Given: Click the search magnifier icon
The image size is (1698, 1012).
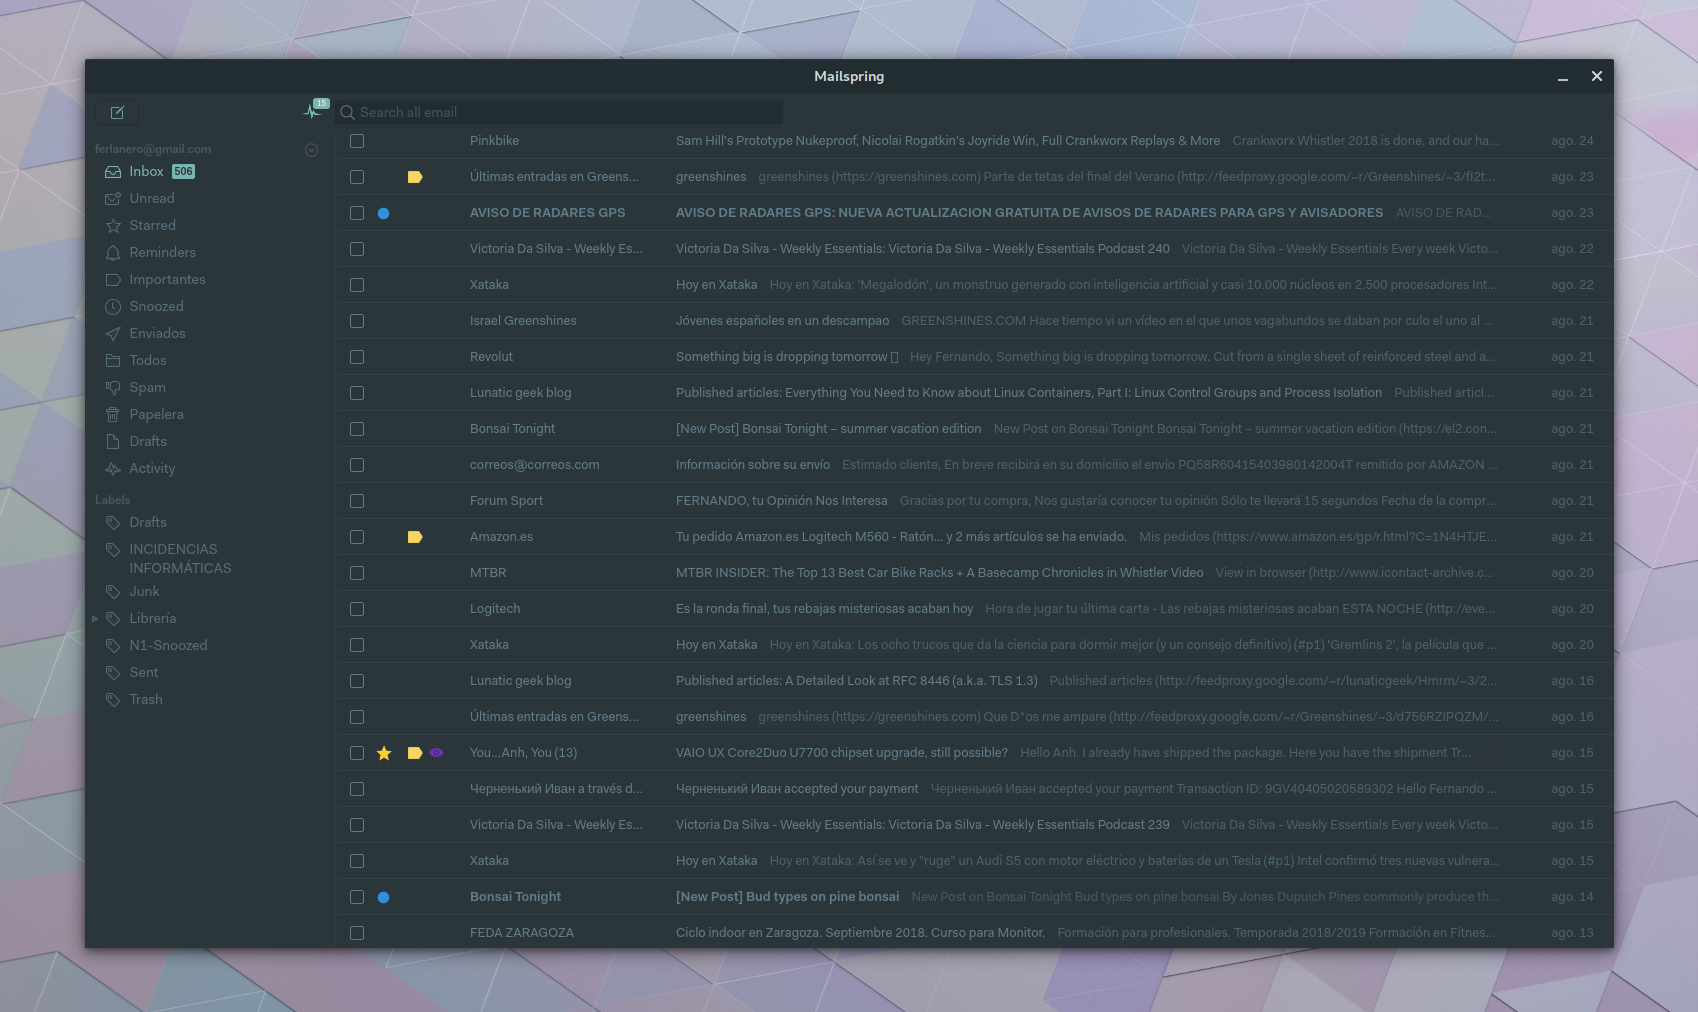Looking at the screenshot, I should click(x=348, y=113).
